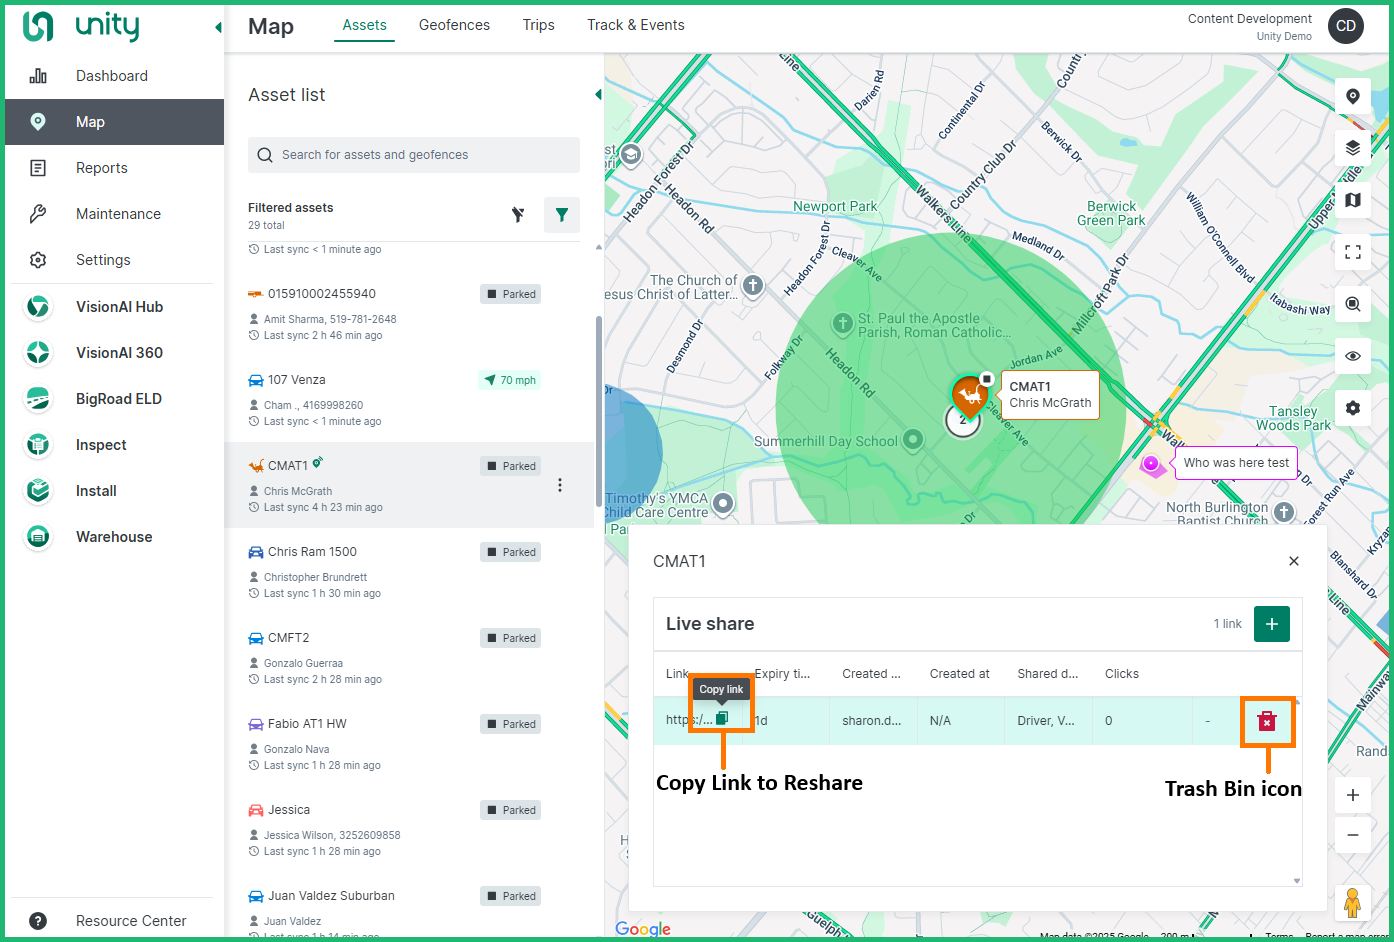Image resolution: width=1394 pixels, height=942 pixels.
Task: Click the copy link icon in Live share
Action: click(x=722, y=718)
